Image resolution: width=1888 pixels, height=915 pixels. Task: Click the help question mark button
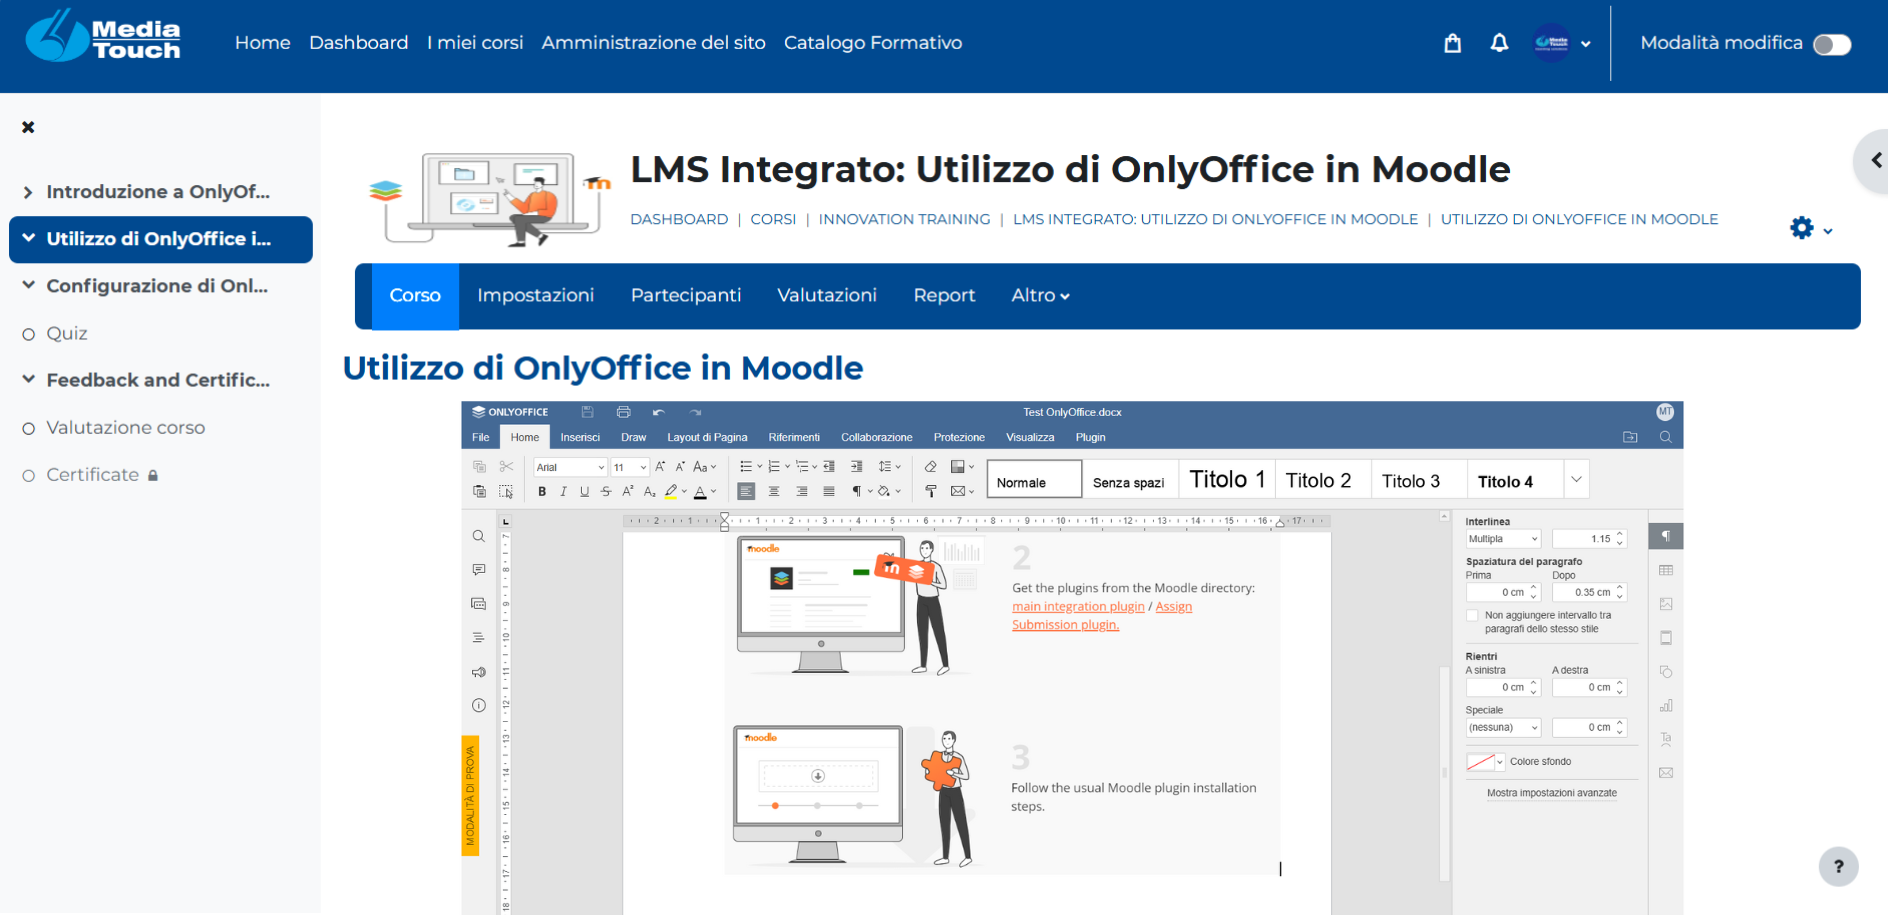(1838, 867)
